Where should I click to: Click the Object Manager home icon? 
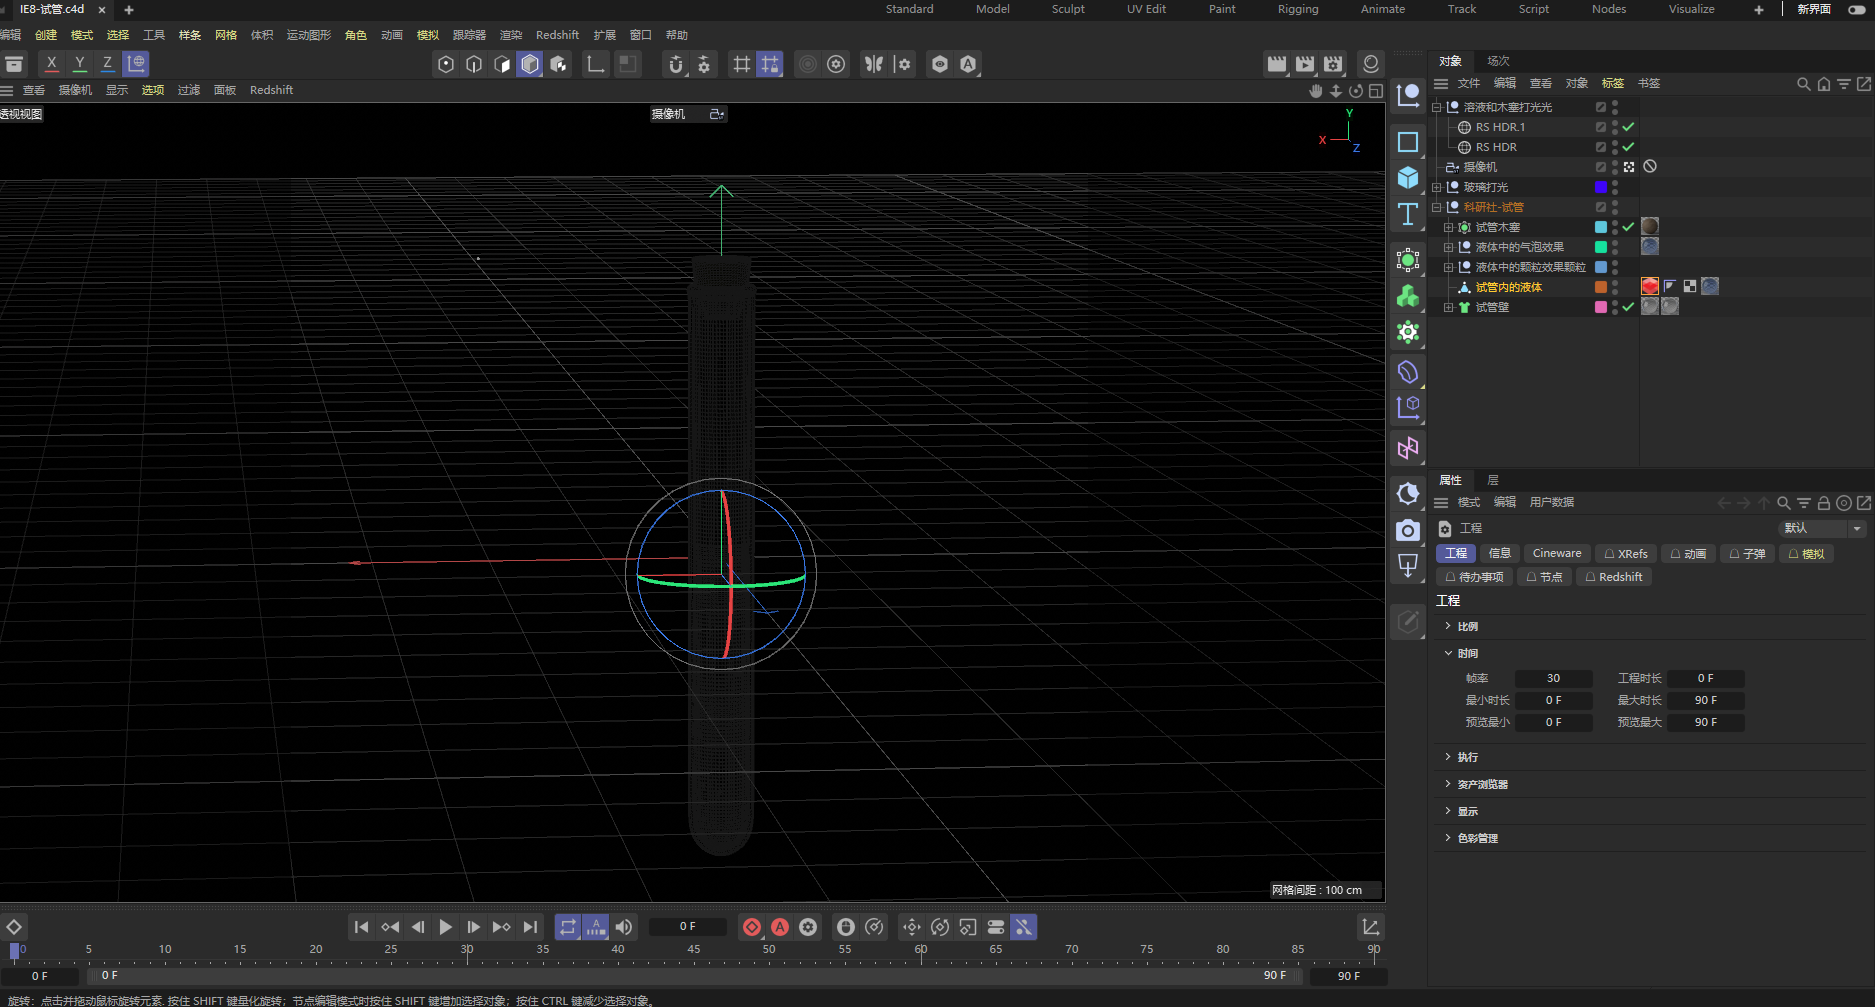click(1824, 84)
